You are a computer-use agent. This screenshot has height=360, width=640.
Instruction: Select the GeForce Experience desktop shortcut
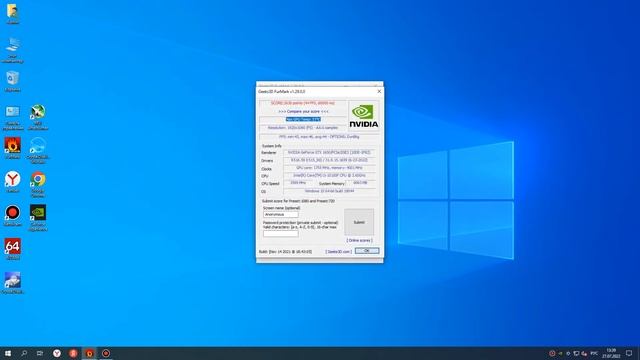(x=38, y=218)
